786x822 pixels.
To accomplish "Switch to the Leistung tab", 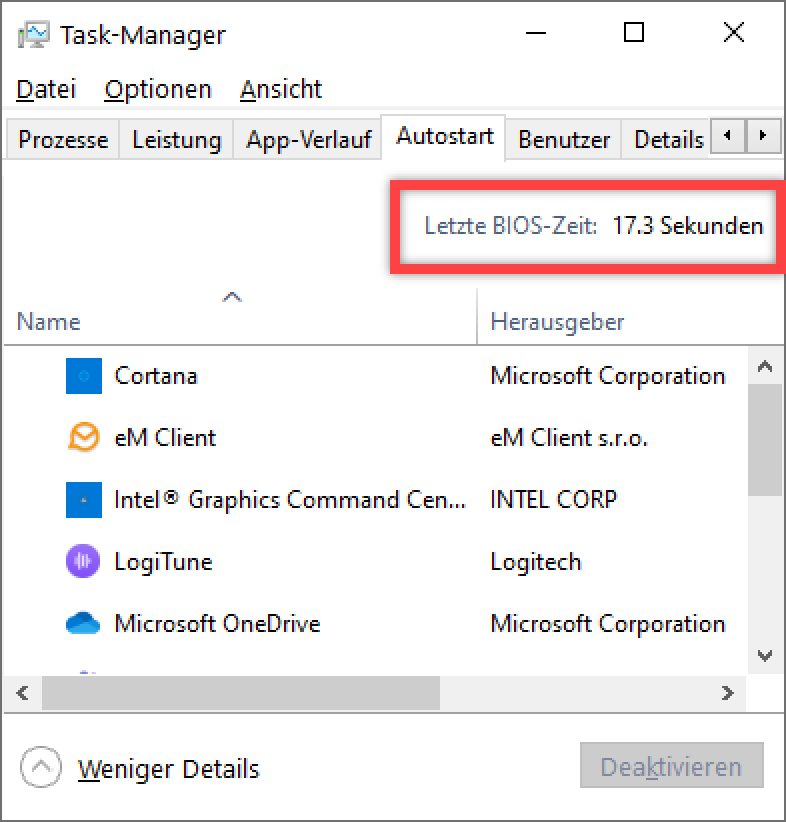I will point(176,140).
